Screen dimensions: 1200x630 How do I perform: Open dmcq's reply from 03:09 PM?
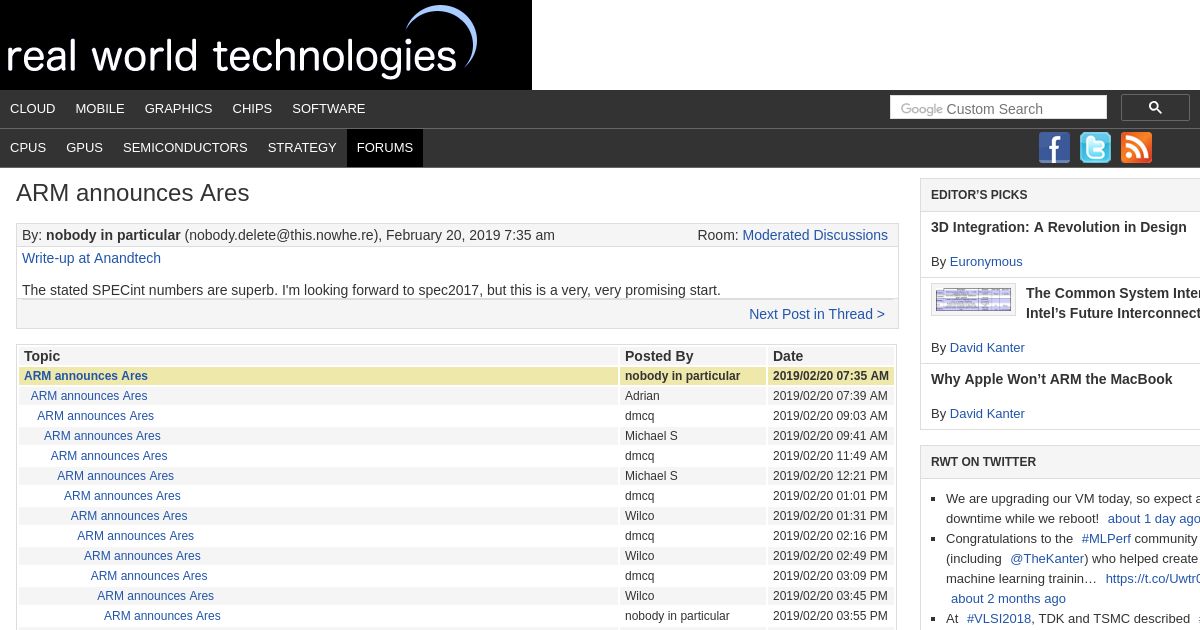click(149, 576)
